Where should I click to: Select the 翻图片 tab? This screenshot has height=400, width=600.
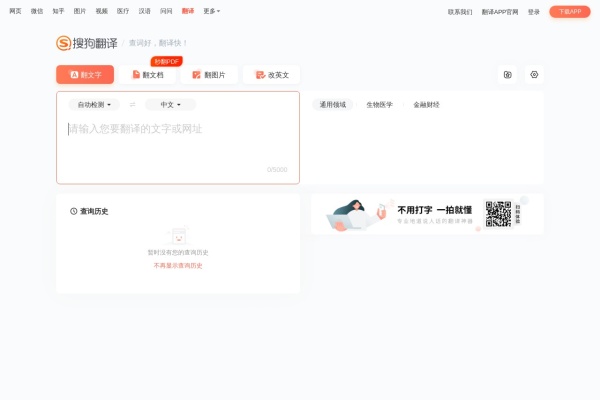[x=209, y=75]
